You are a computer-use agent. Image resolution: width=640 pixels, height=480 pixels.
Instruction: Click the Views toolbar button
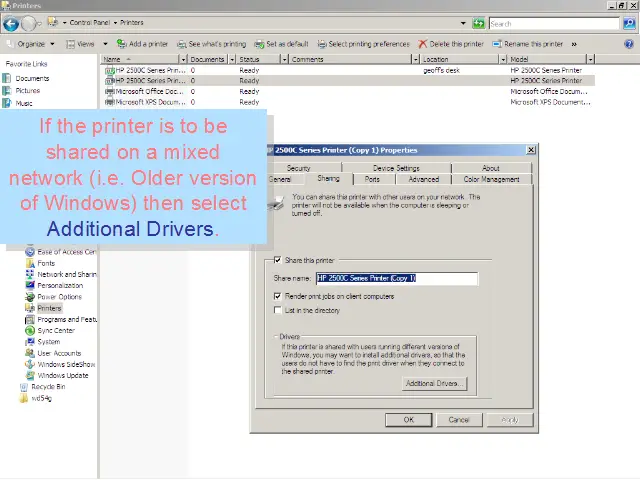click(x=81, y=44)
